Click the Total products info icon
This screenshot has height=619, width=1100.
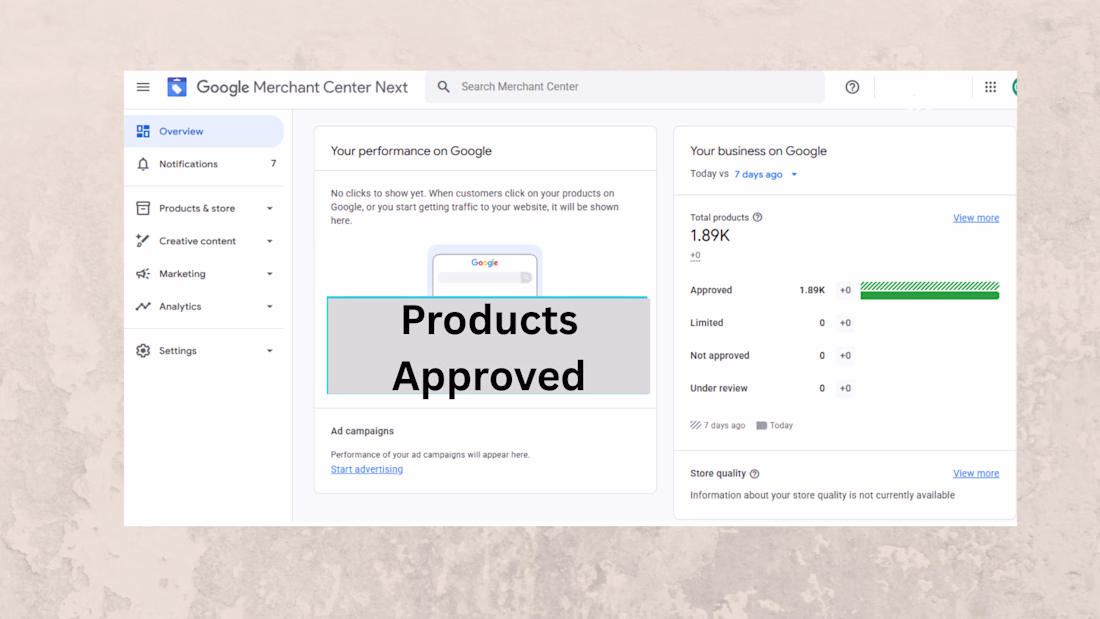pos(758,218)
